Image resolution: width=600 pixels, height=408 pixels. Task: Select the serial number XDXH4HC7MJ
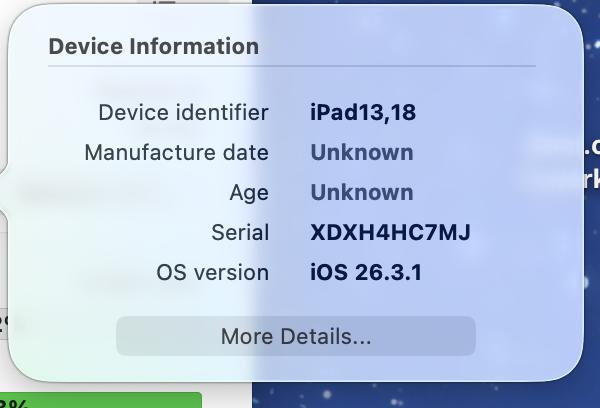tap(390, 232)
